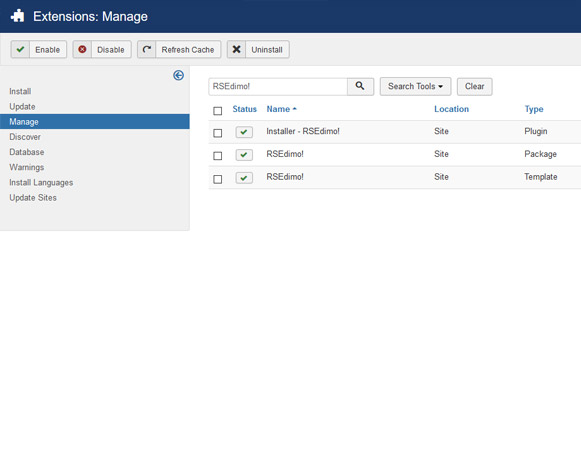Click the Clear button
The image size is (581, 462).
pyautogui.click(x=475, y=86)
